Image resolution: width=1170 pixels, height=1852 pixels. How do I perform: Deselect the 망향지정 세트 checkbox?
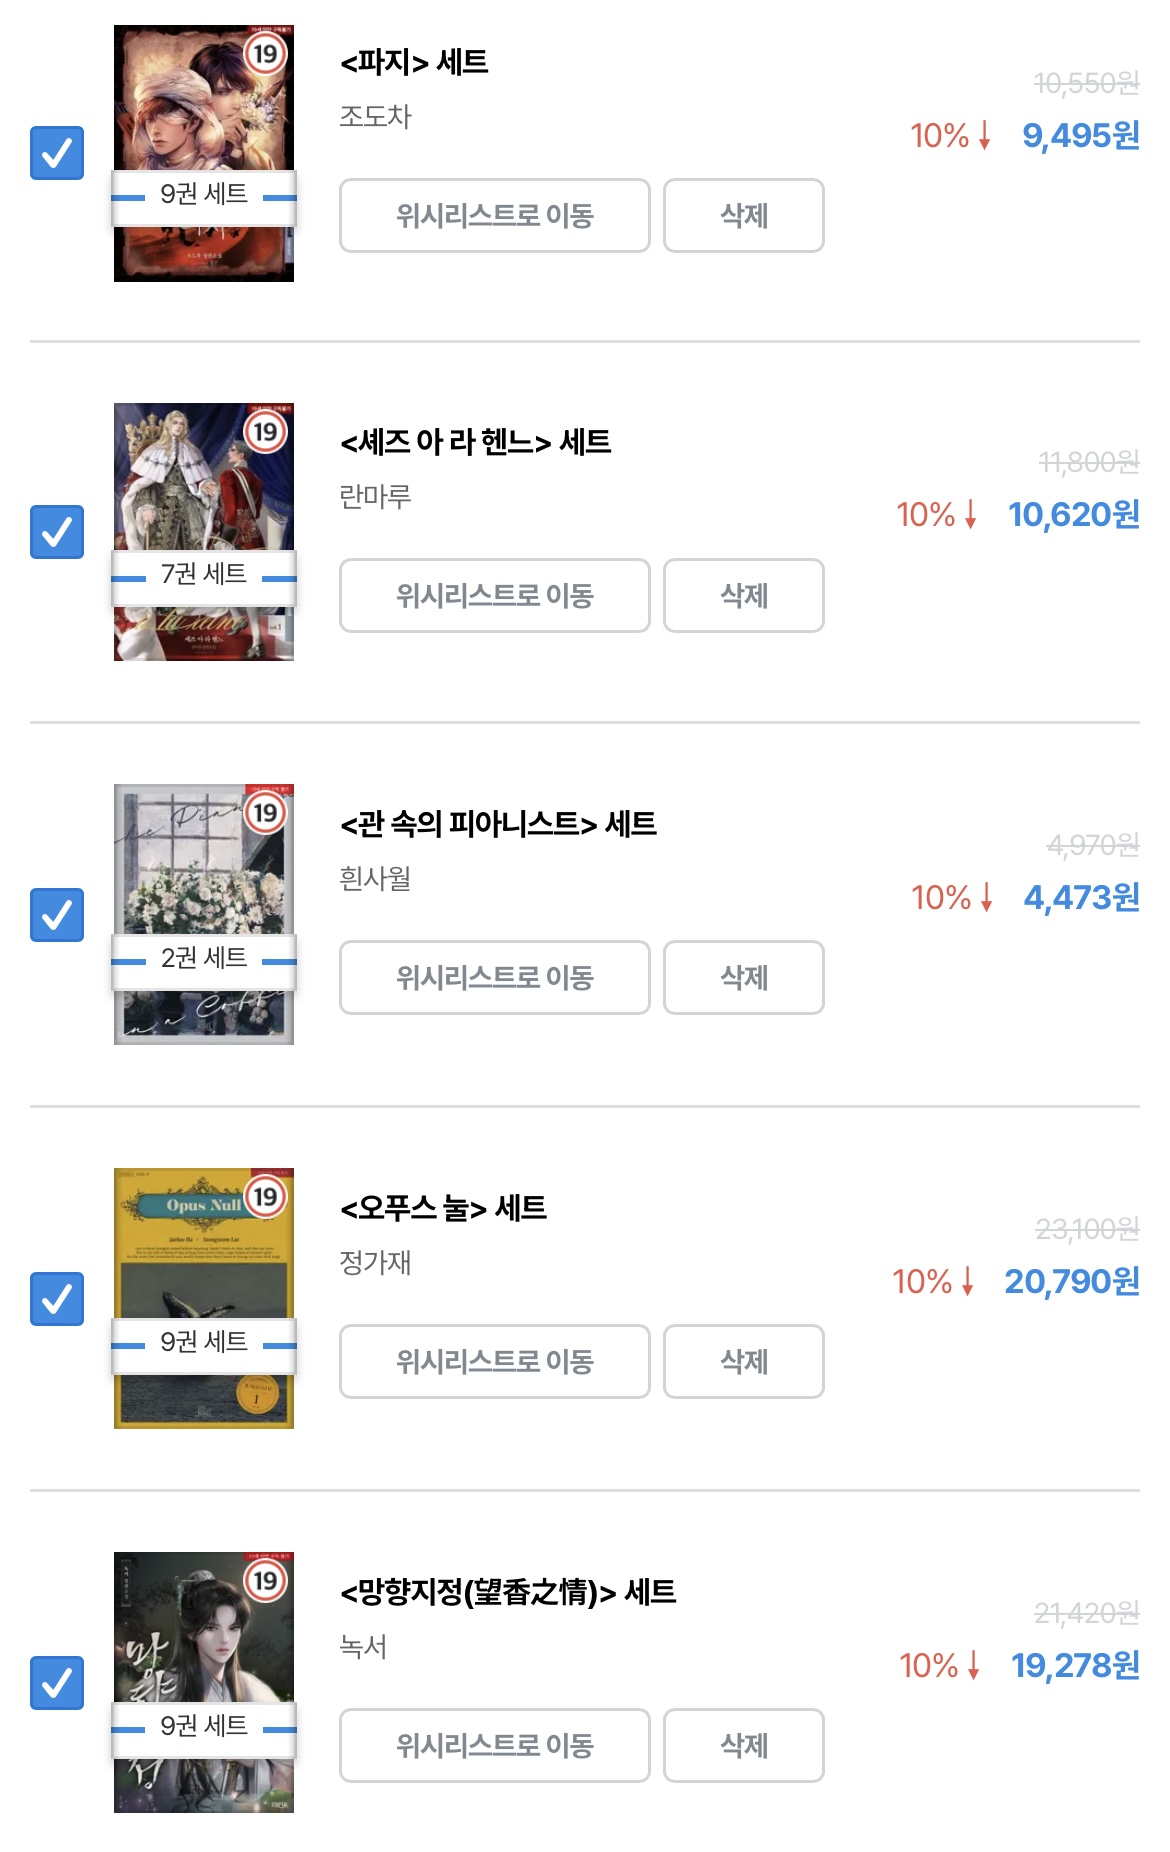57,1683
